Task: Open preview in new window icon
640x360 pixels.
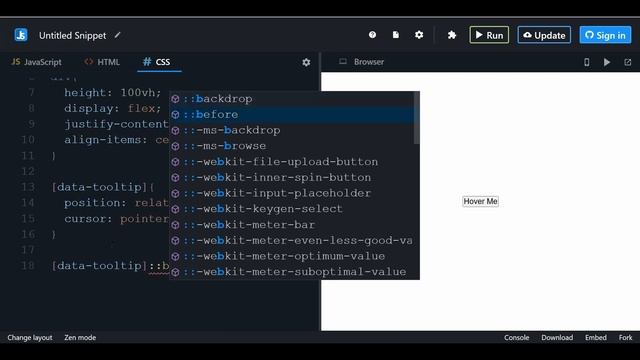Action: [x=628, y=62]
